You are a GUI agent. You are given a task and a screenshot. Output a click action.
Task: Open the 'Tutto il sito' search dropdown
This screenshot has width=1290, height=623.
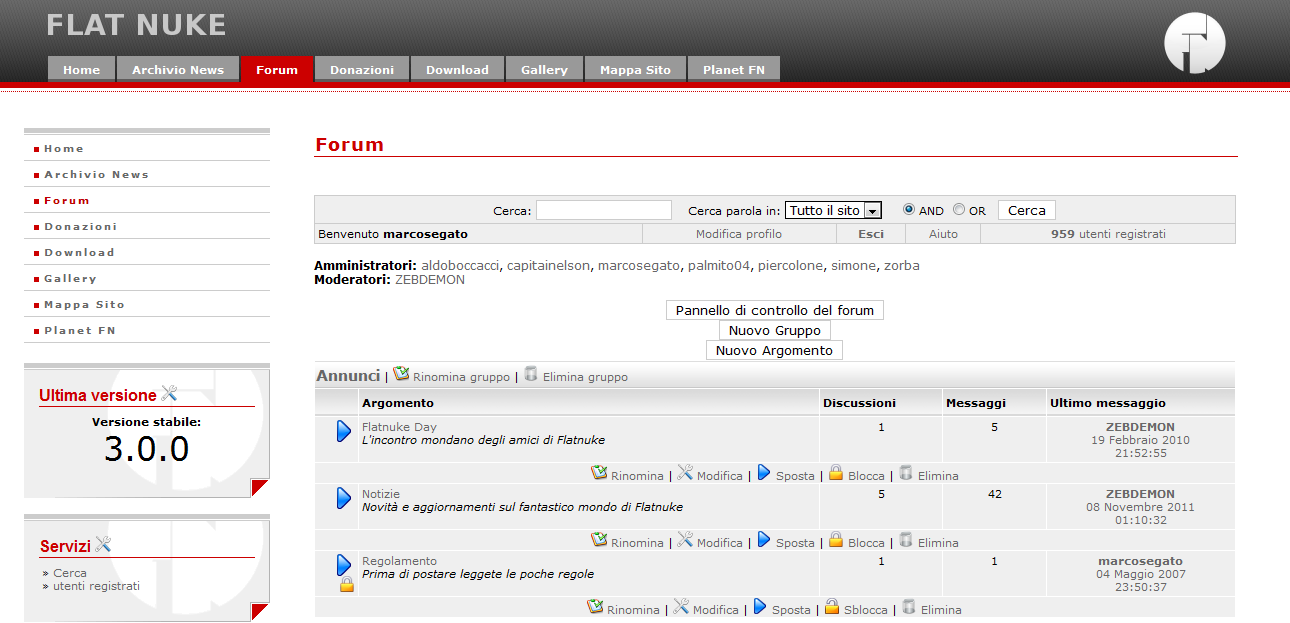click(x=833, y=210)
